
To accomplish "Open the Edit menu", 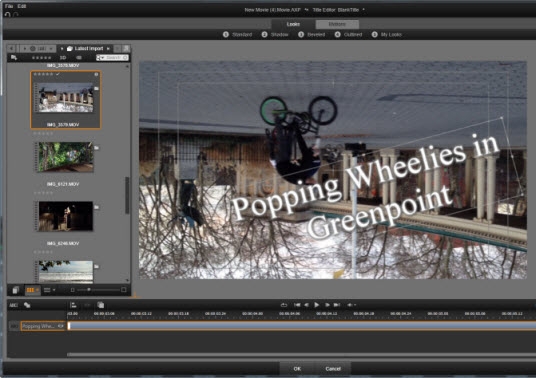I will tap(22, 6).
